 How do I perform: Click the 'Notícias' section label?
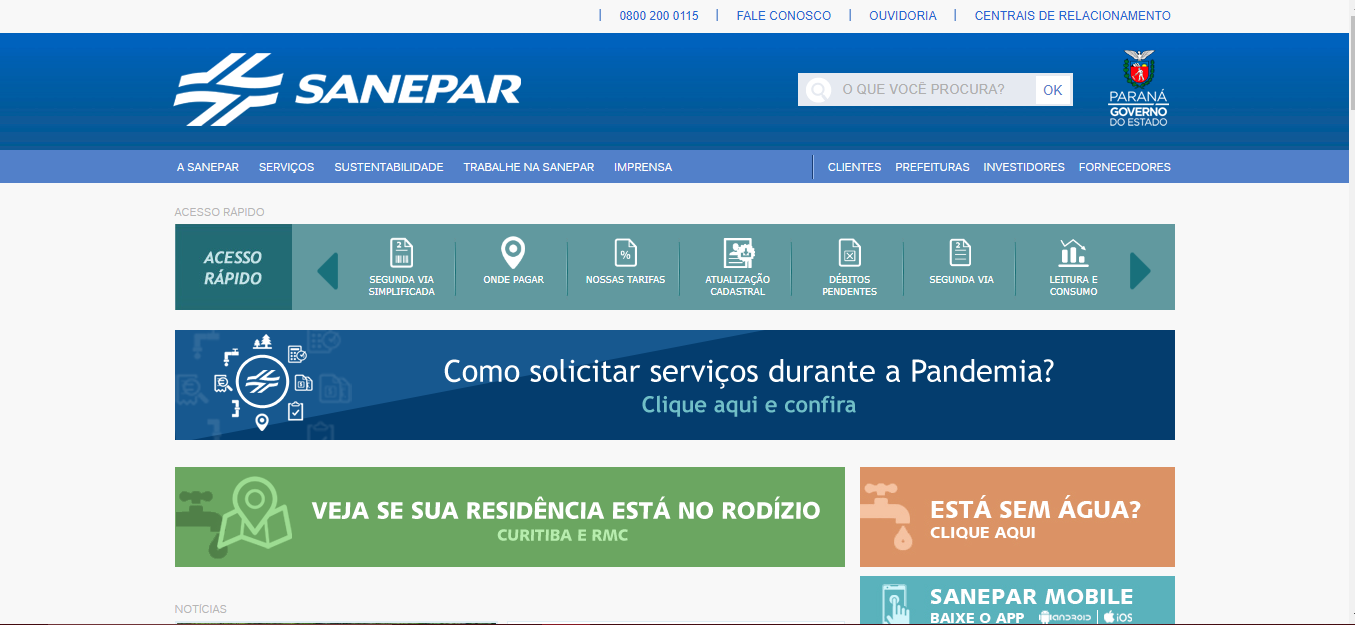point(201,609)
